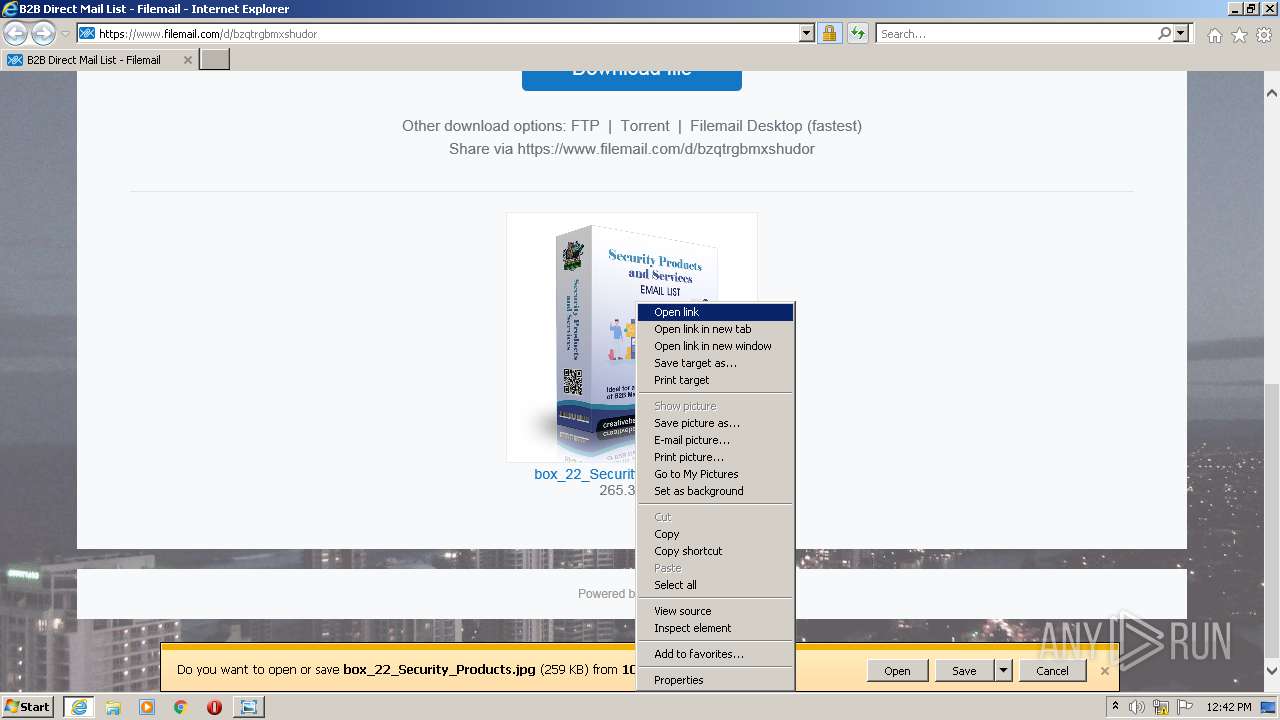Click the box_22_Security file name link
1280x720 pixels.
pyautogui.click(x=585, y=474)
